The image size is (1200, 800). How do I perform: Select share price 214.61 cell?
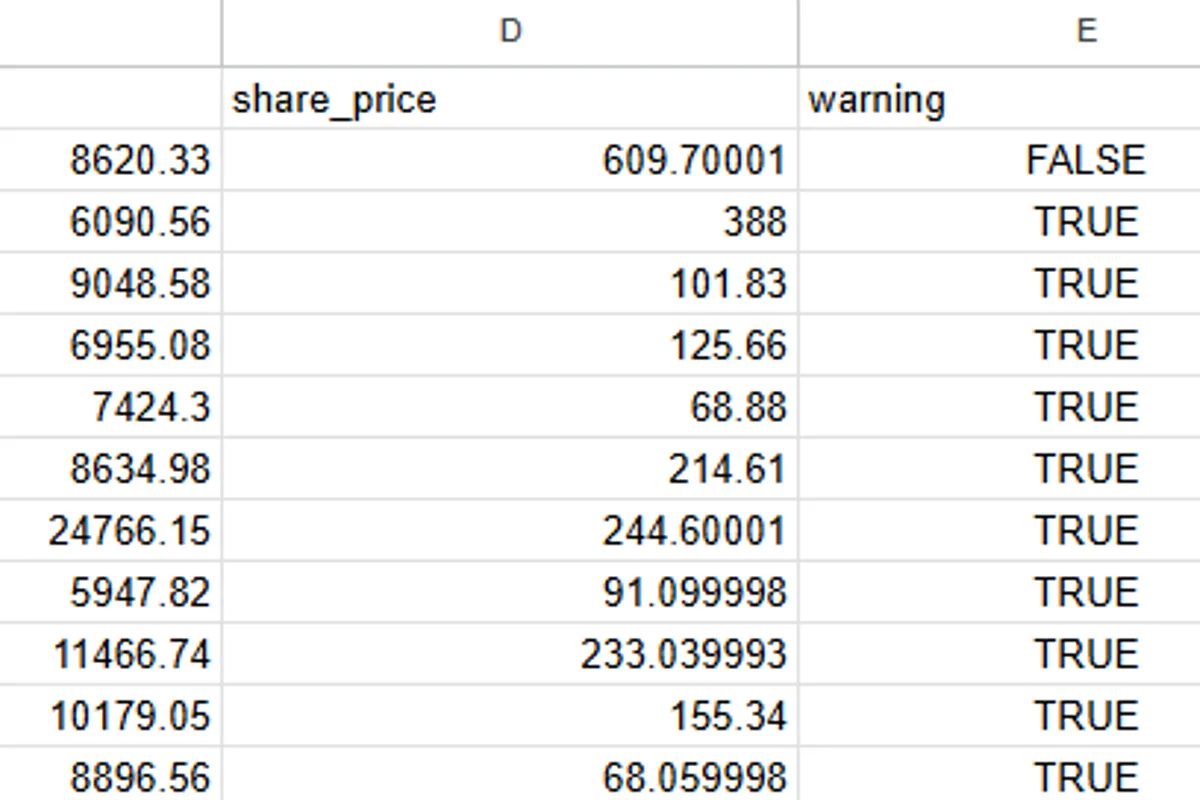click(510, 469)
